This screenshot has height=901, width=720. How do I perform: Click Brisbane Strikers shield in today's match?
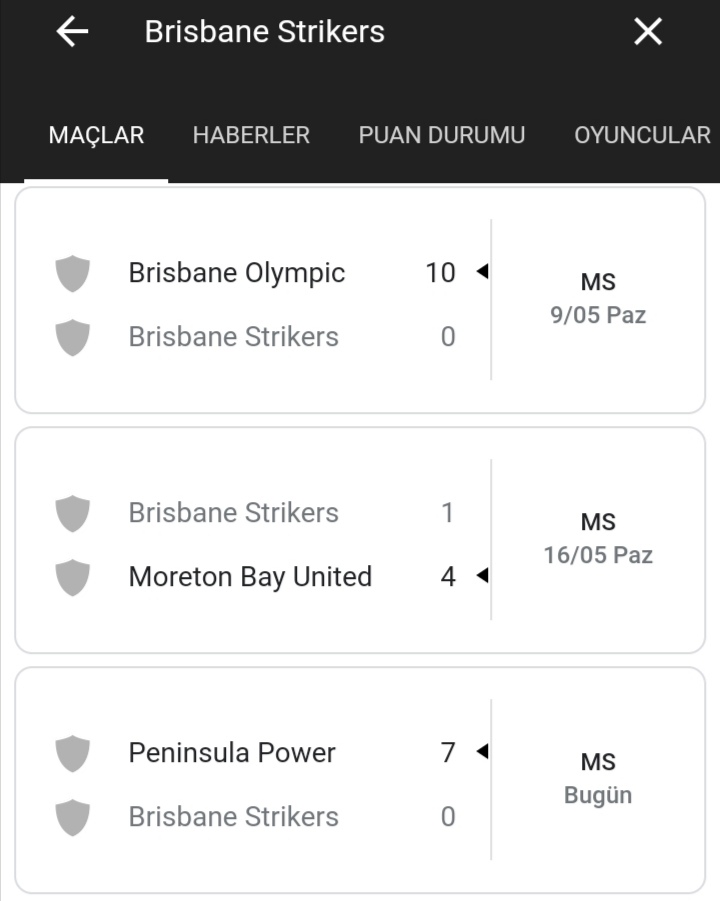tap(72, 817)
